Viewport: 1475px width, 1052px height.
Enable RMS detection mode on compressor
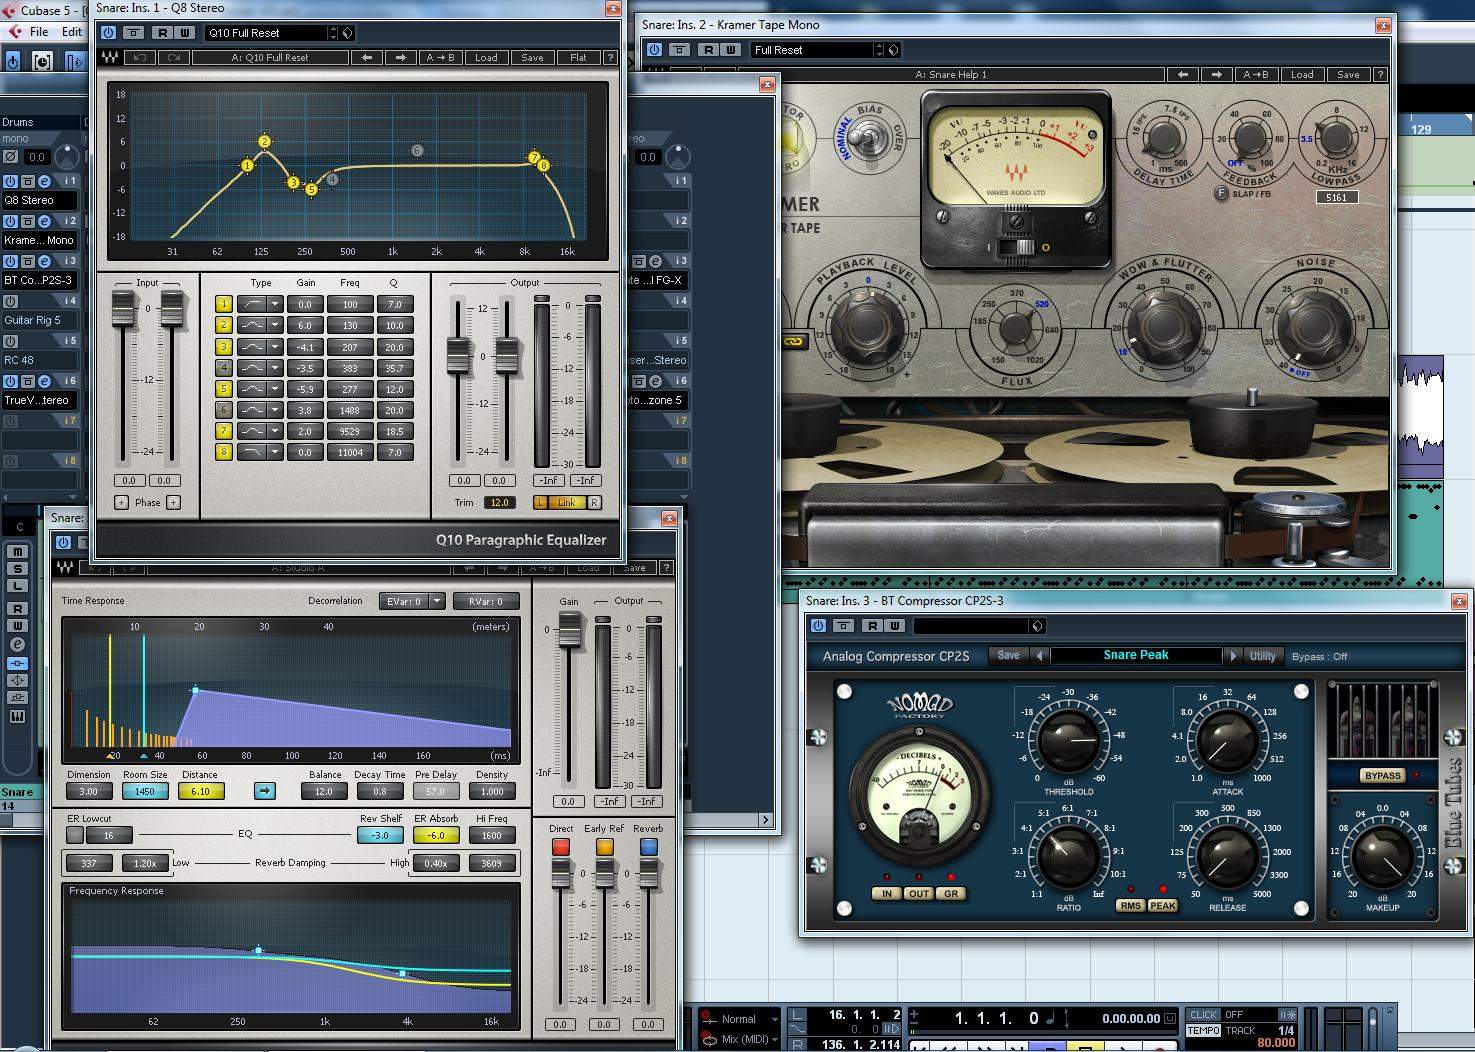point(1130,906)
